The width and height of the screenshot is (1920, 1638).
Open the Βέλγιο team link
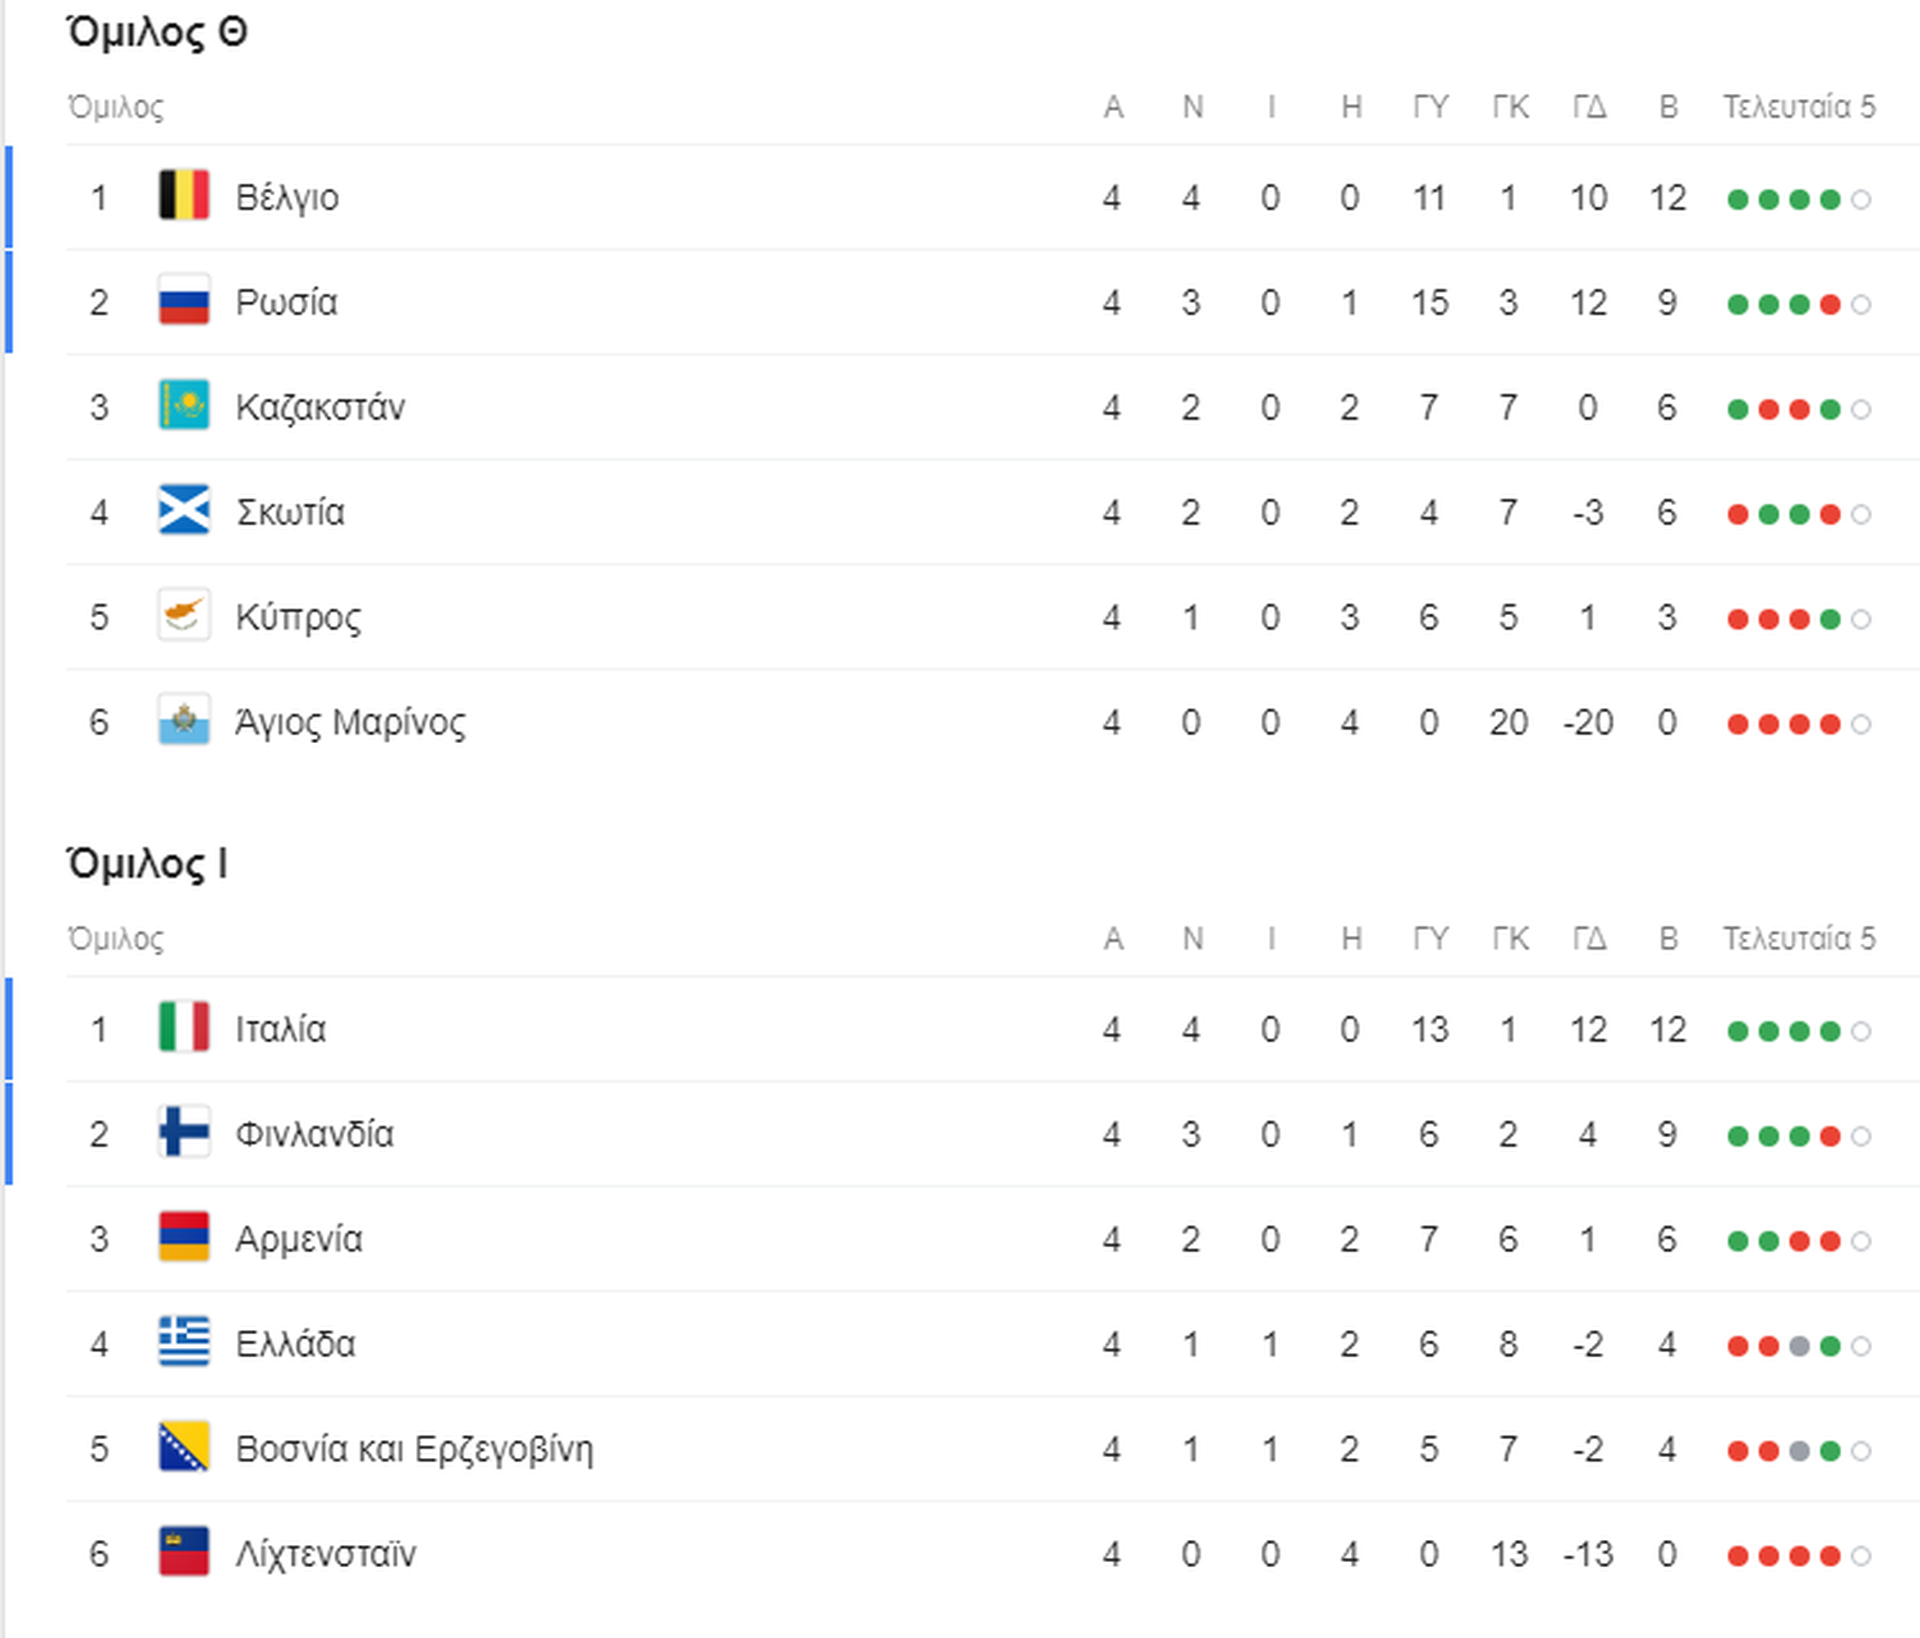pos(287,198)
